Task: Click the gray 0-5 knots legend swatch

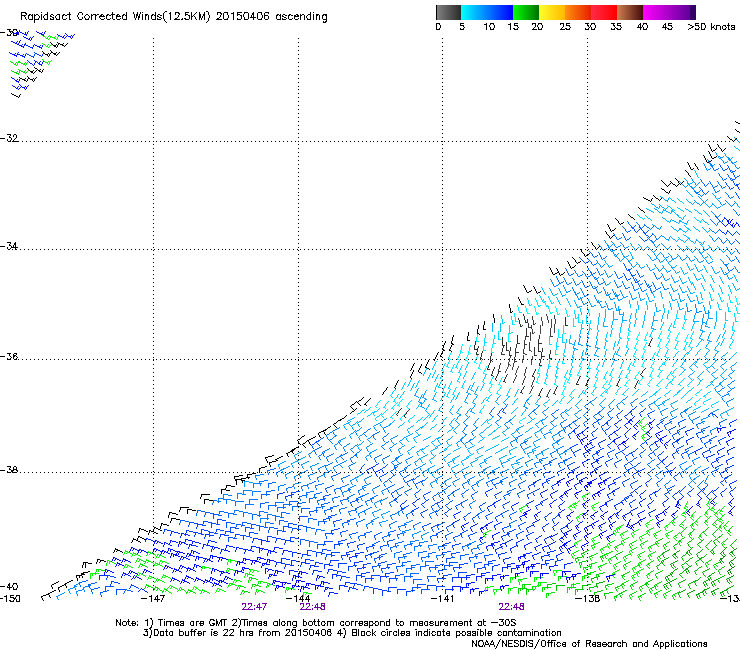Action: [x=448, y=12]
